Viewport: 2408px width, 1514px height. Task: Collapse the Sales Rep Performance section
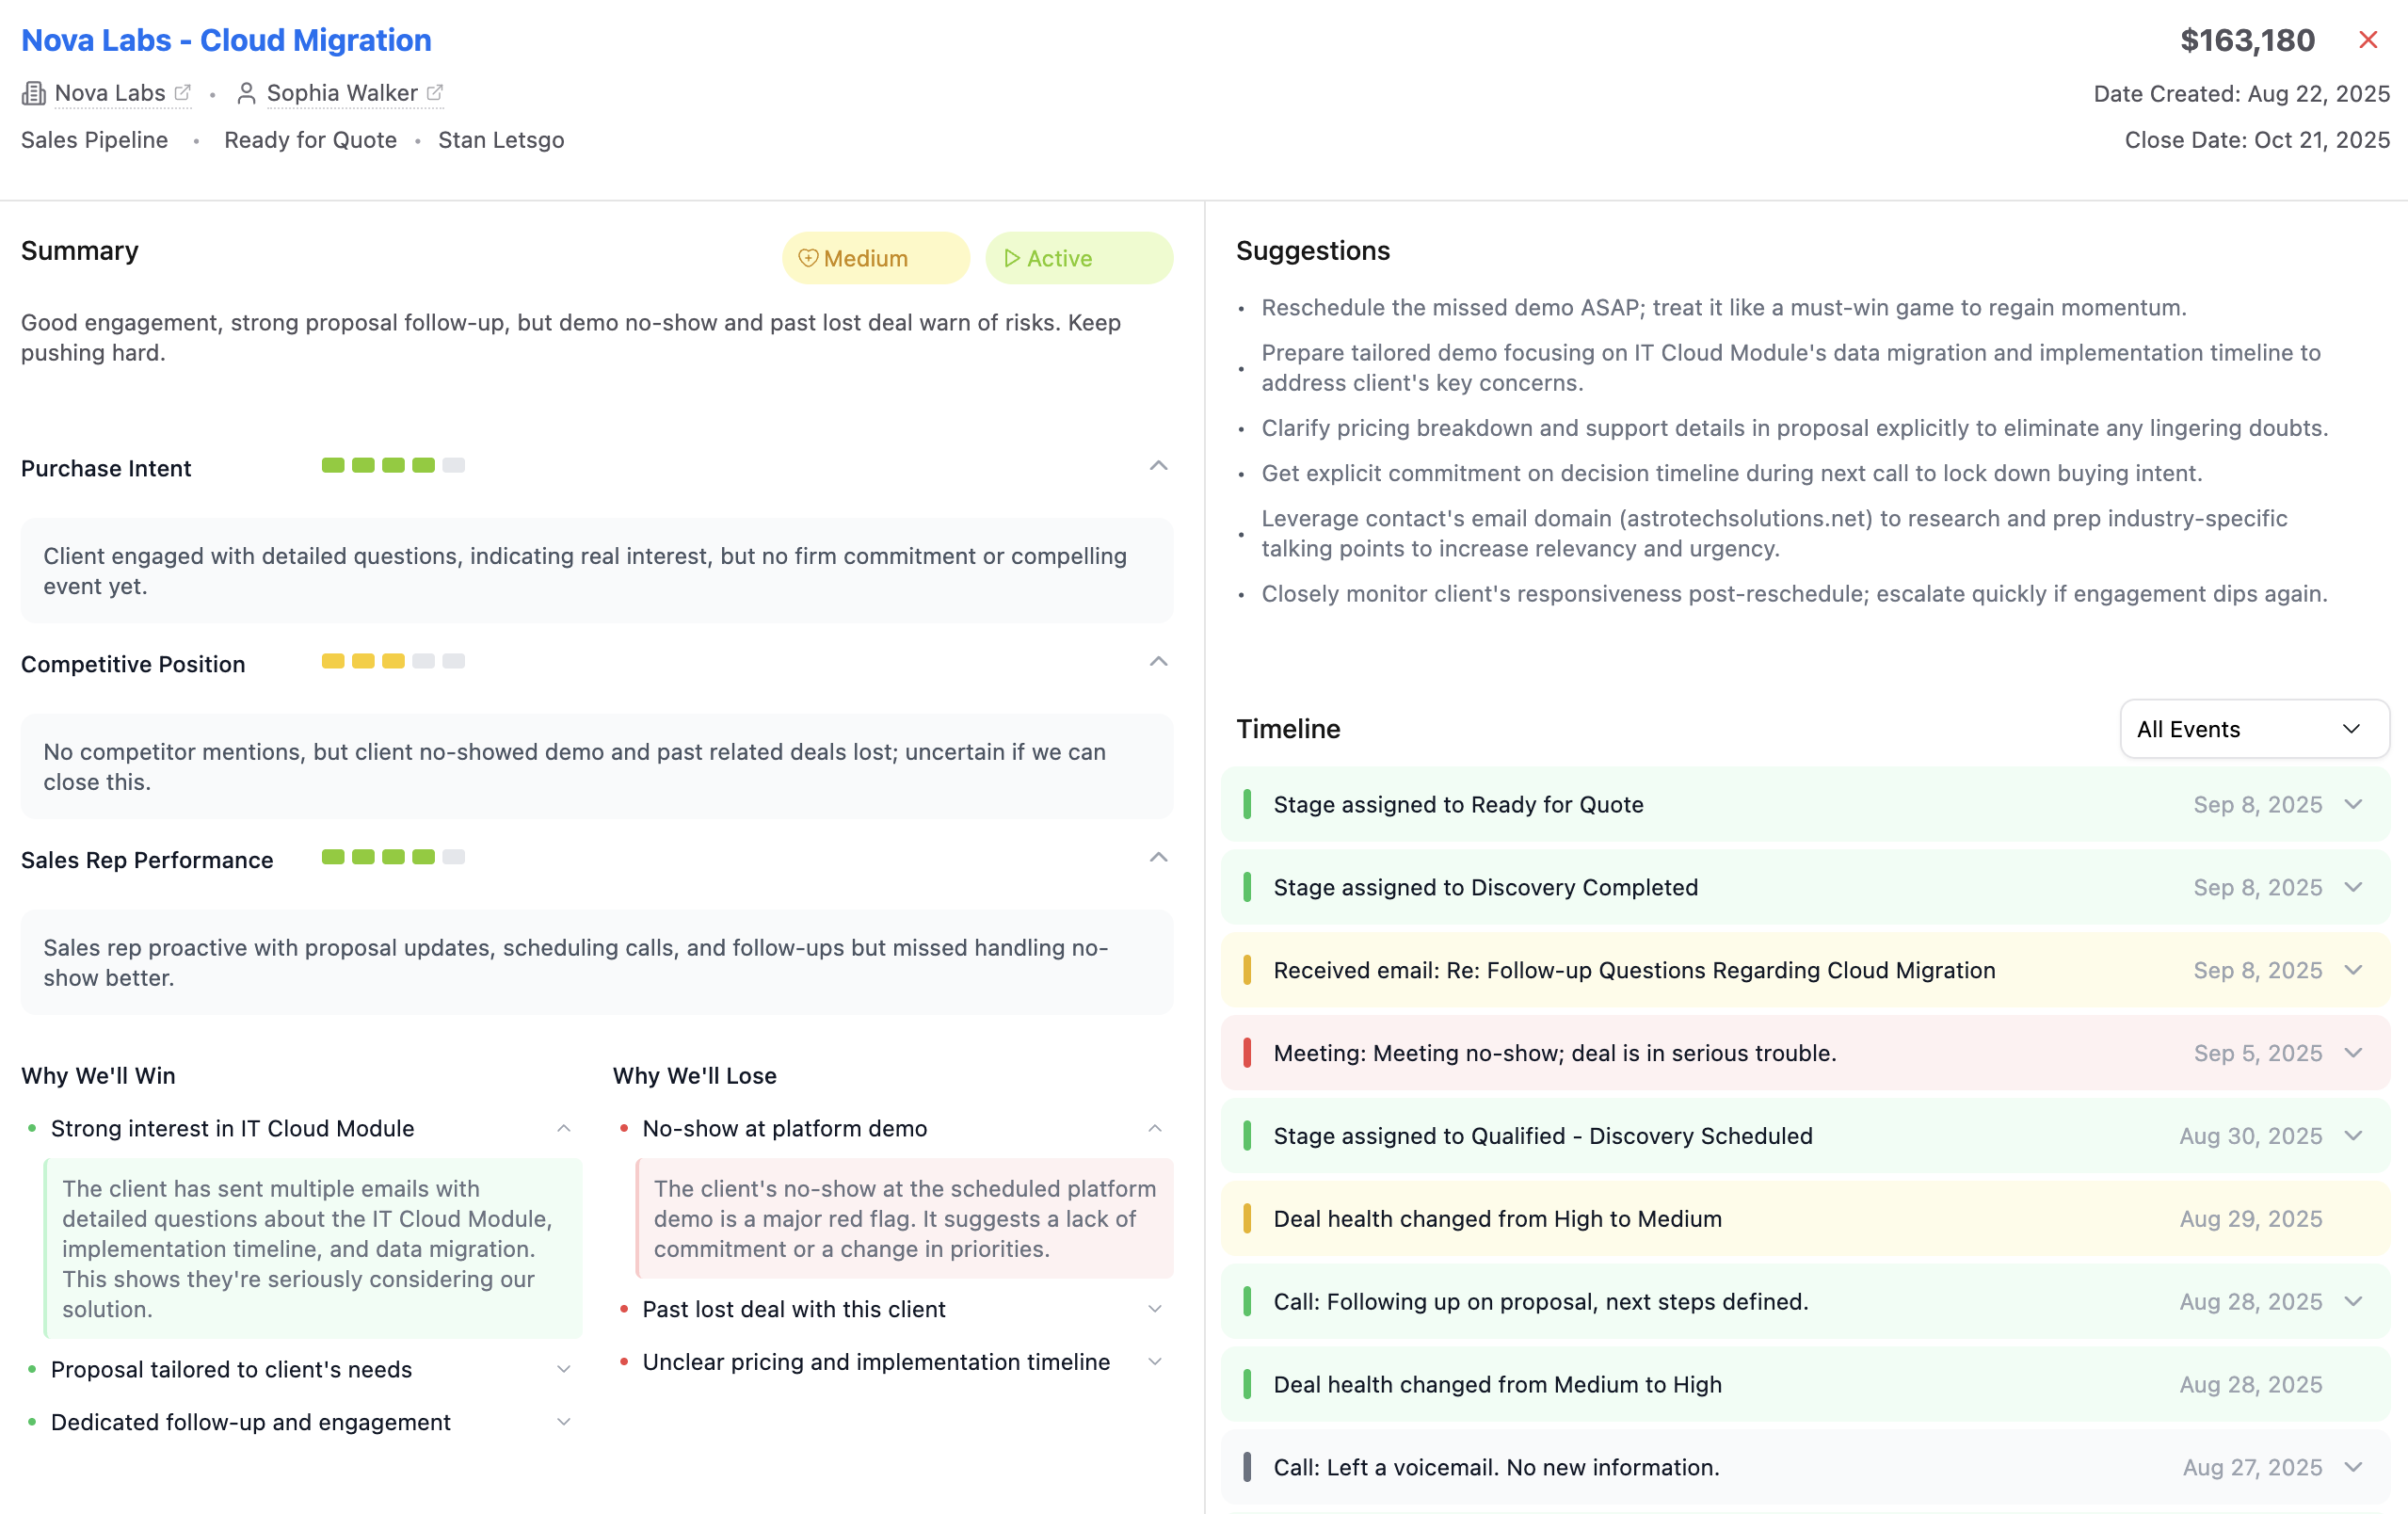[1158, 858]
